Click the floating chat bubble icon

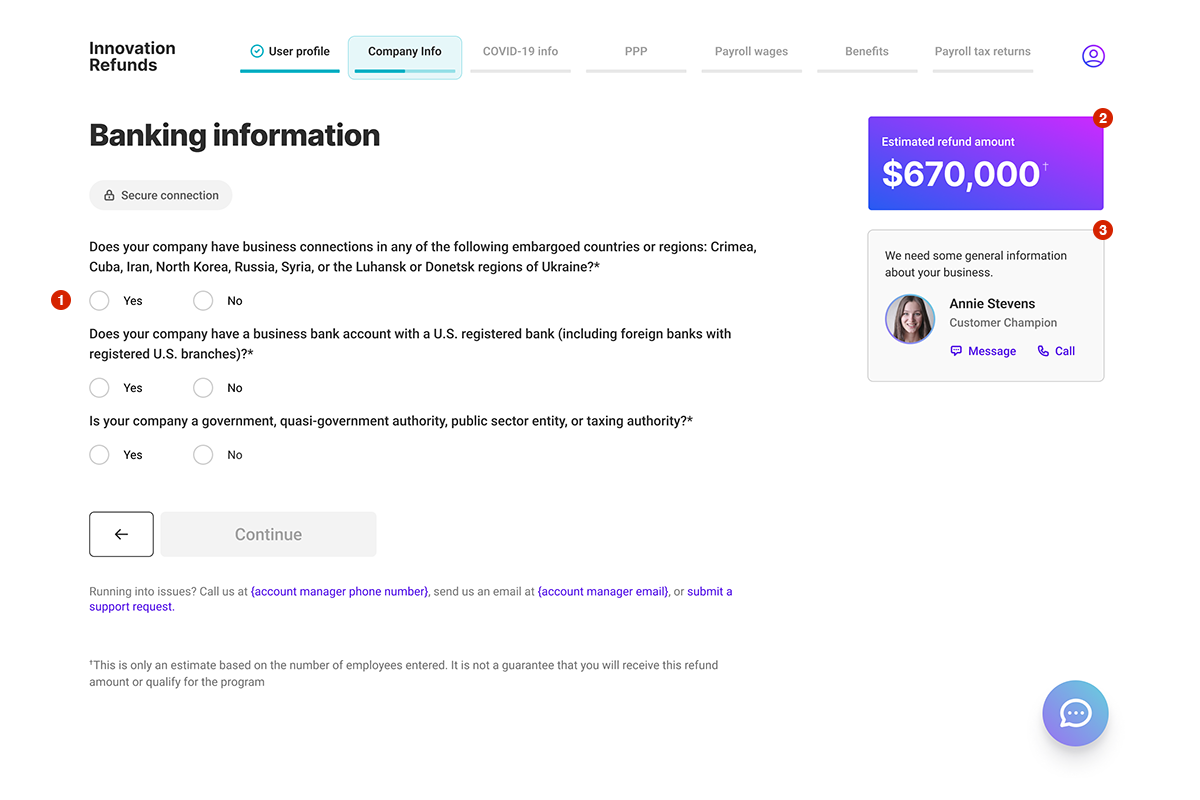click(x=1075, y=713)
